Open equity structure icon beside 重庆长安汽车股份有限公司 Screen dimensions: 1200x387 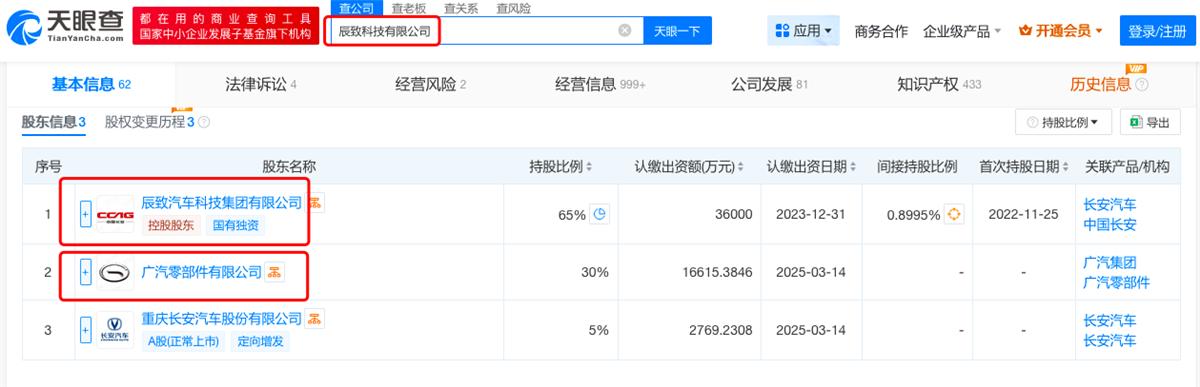314,319
